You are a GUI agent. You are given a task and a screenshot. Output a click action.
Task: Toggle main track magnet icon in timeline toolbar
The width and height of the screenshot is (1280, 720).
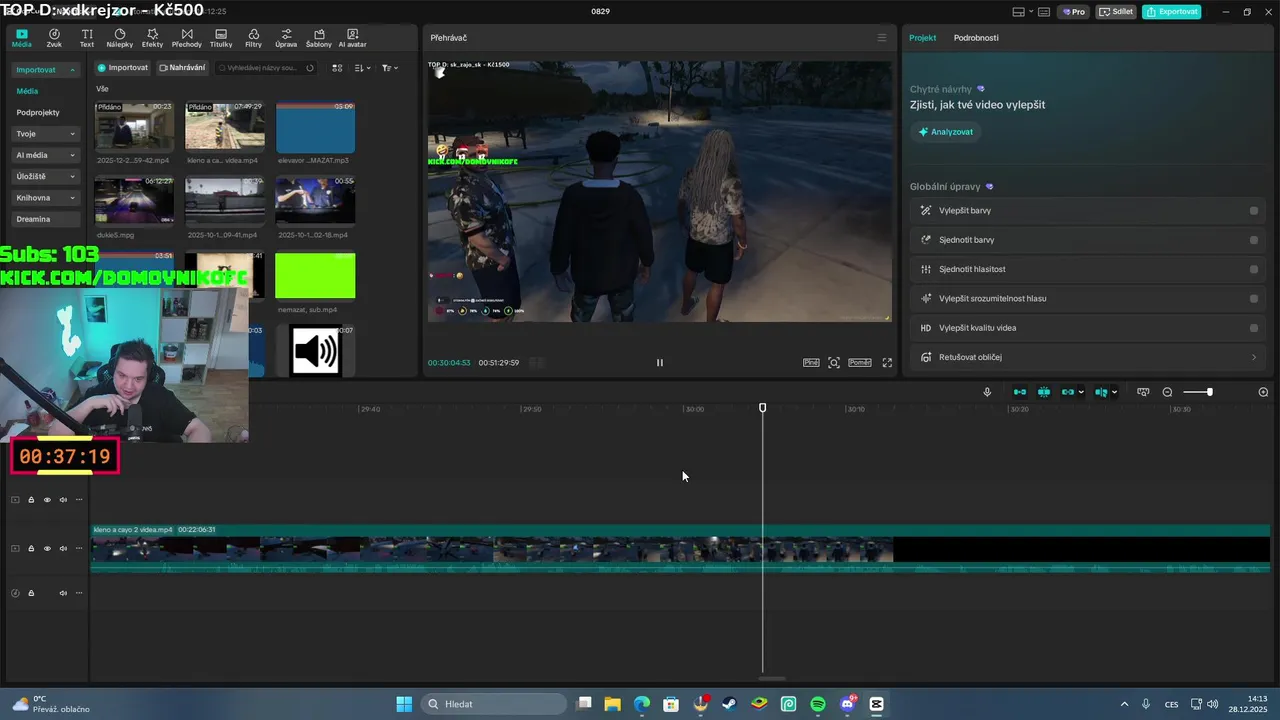tap(1020, 392)
